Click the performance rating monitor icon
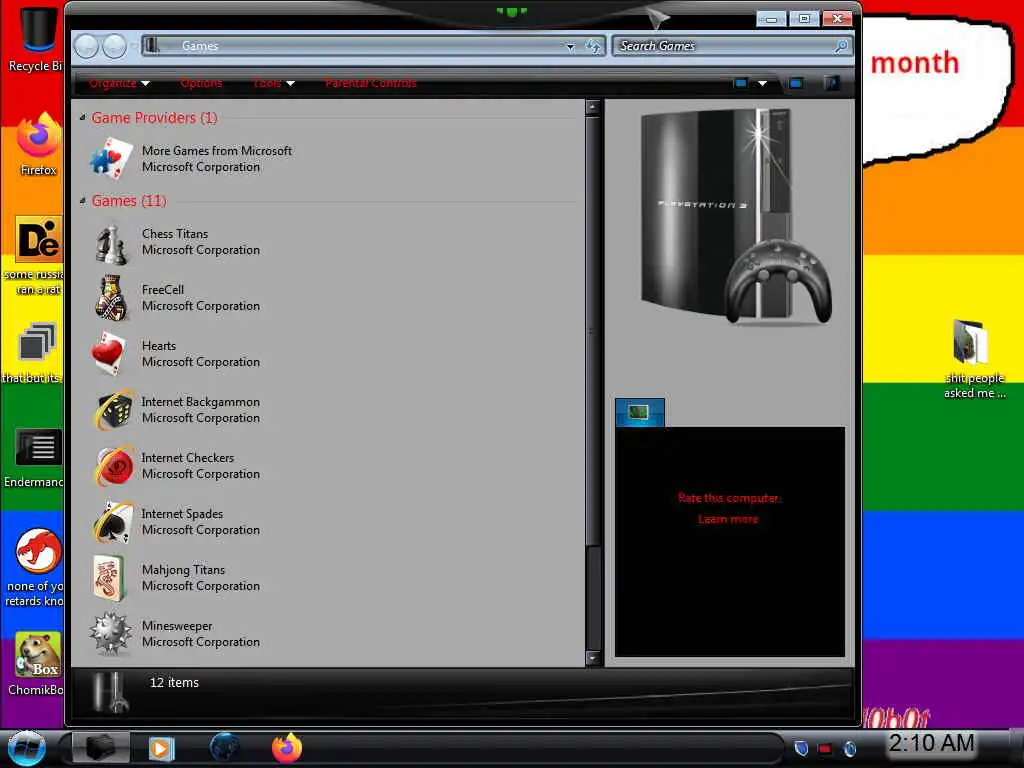Screen dimensions: 1024x768 coord(639,412)
